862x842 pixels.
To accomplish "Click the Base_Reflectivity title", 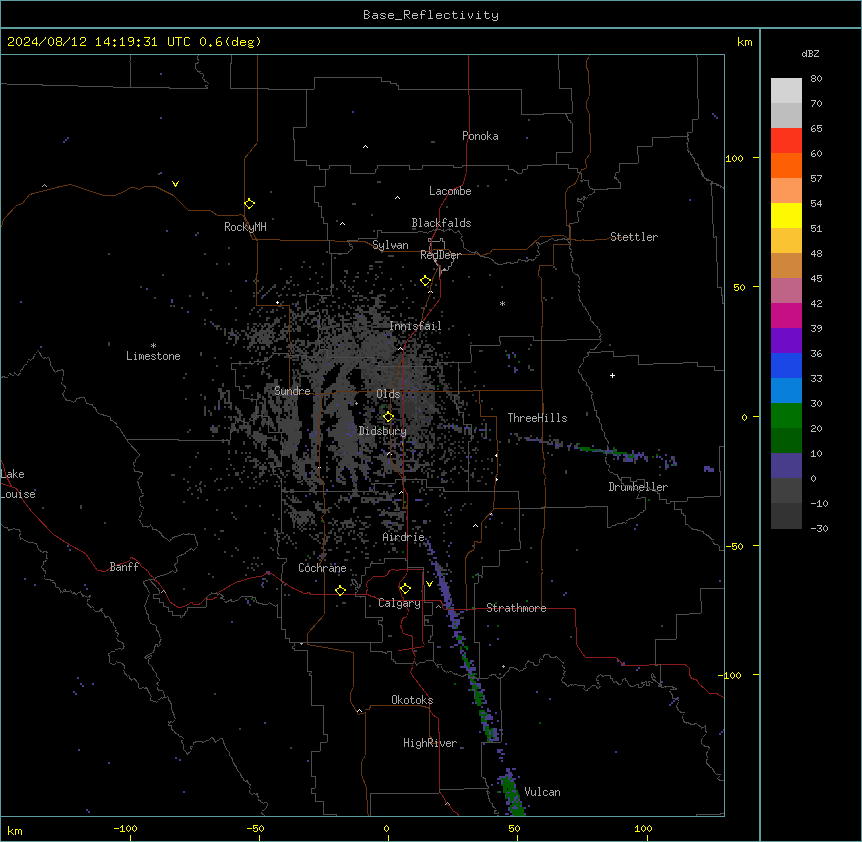I will [x=431, y=15].
